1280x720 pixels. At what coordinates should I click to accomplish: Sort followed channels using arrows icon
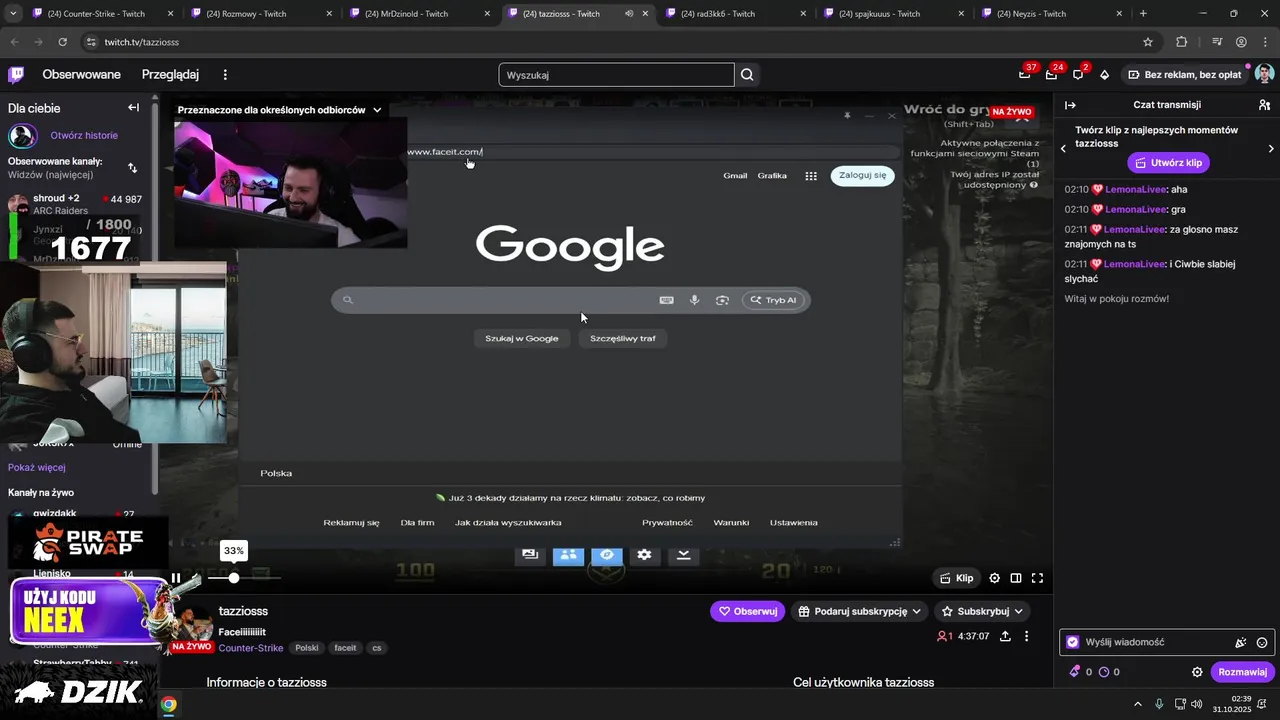click(133, 168)
